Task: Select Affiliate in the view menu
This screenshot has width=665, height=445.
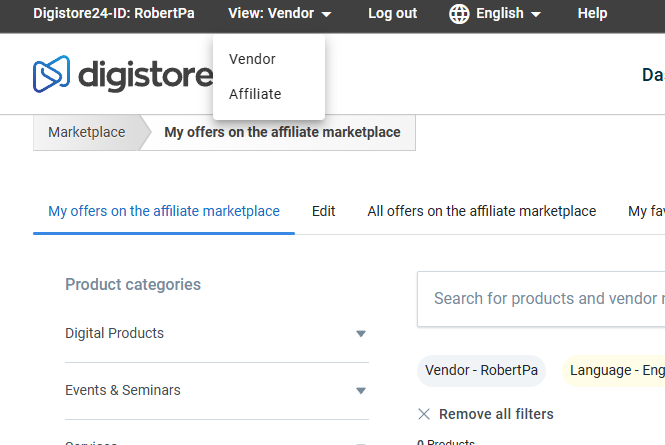Action: pyautogui.click(x=255, y=94)
